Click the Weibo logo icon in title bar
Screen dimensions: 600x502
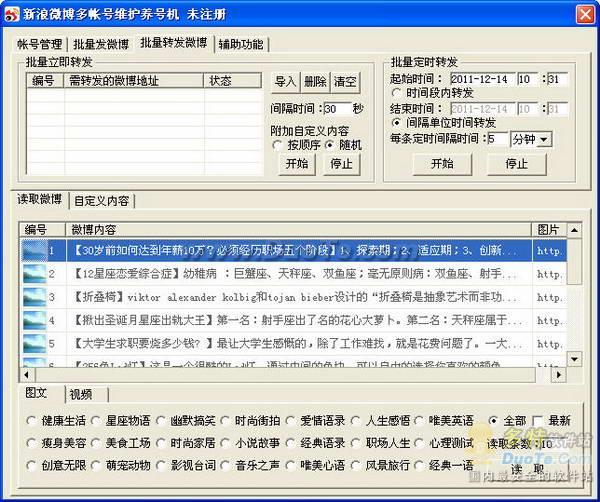click(x=12, y=14)
